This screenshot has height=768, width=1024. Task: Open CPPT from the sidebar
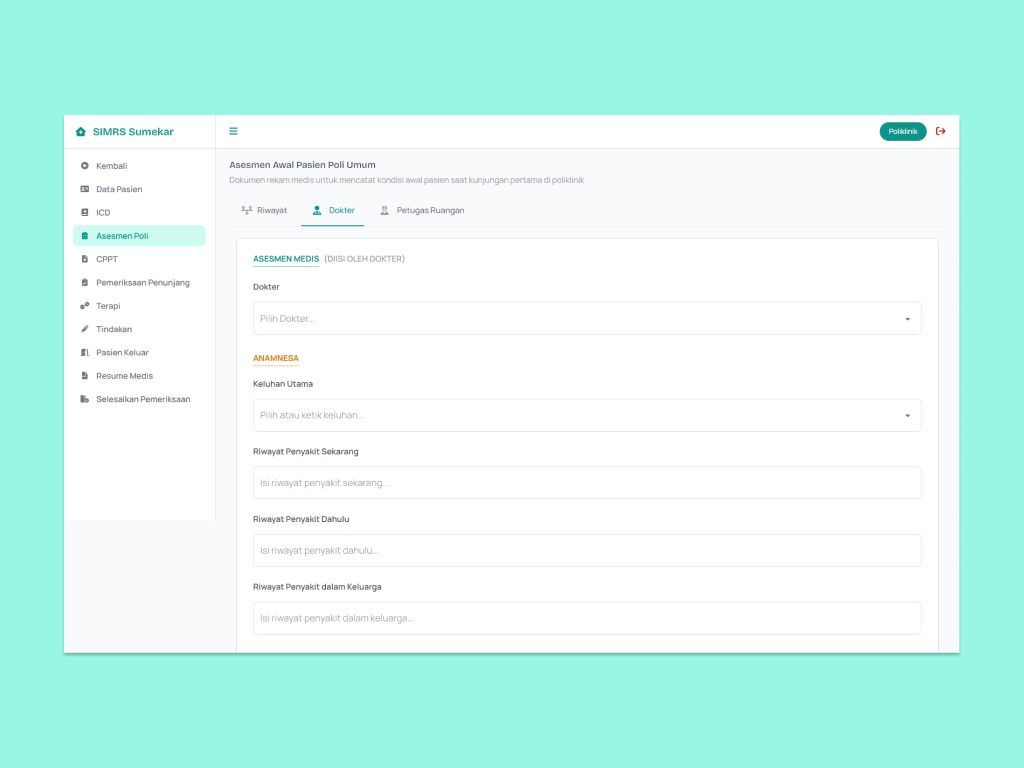coord(107,259)
